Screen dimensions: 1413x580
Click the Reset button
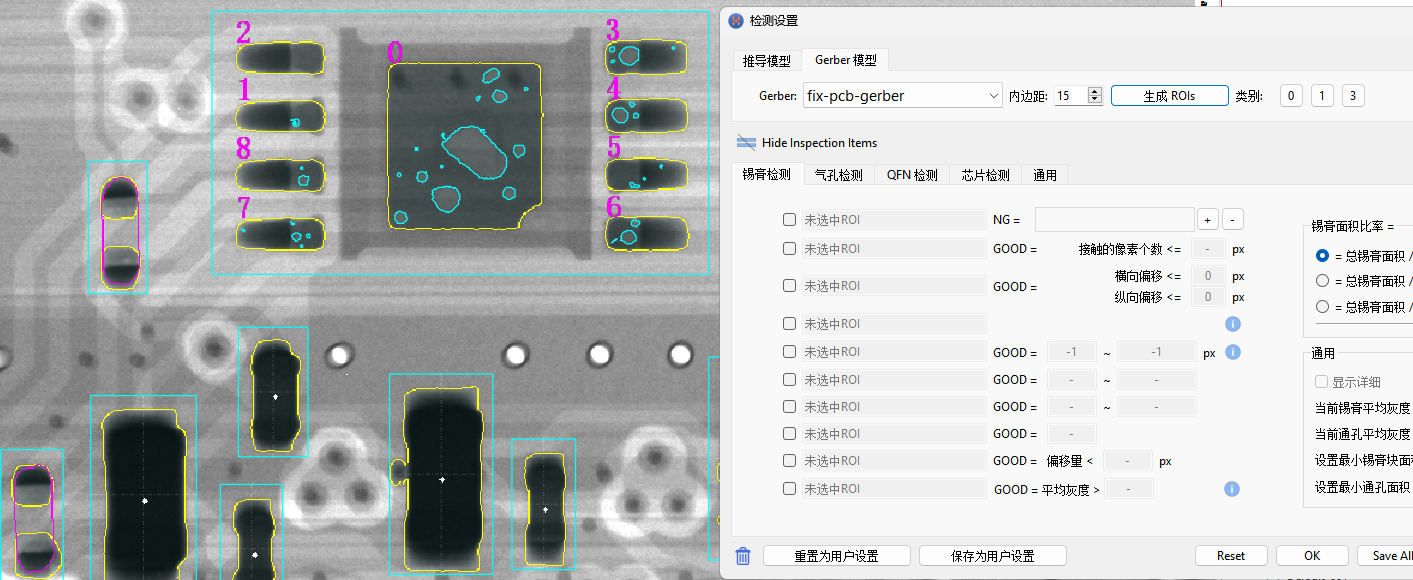pyautogui.click(x=1231, y=556)
